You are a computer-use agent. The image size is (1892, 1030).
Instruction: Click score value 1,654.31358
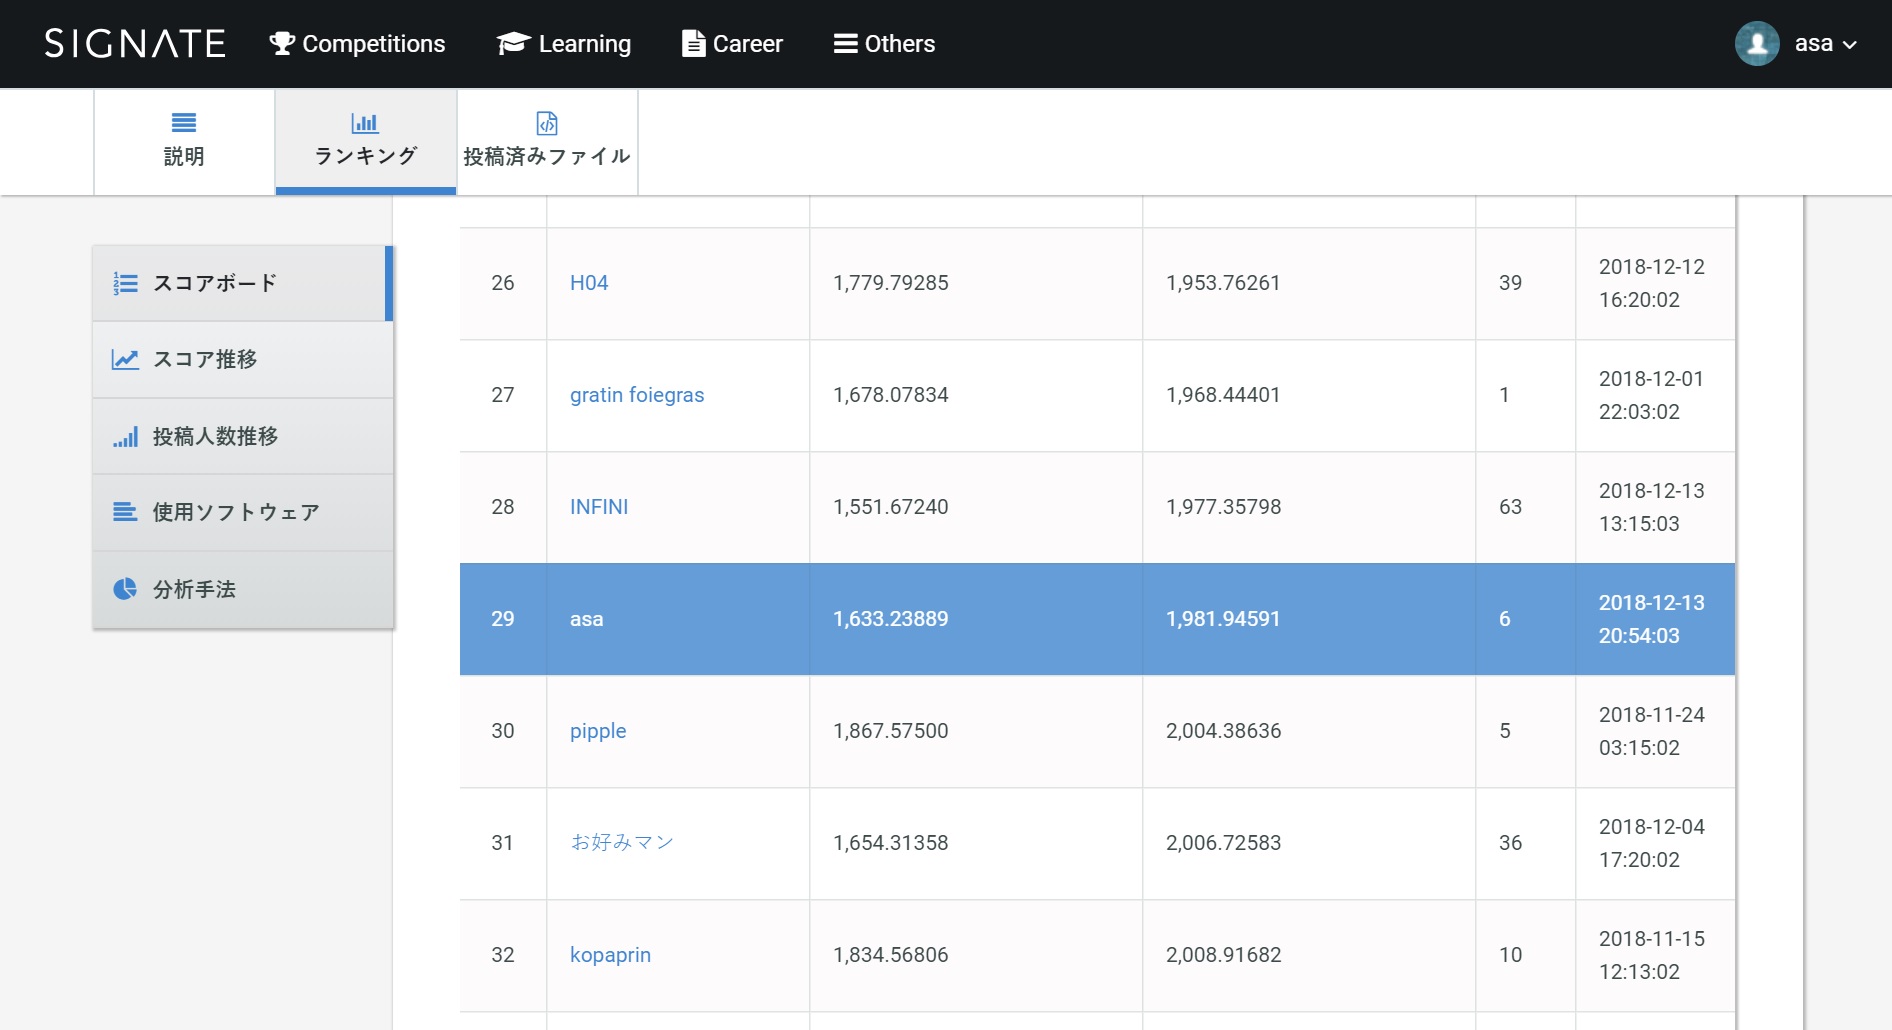click(x=891, y=843)
